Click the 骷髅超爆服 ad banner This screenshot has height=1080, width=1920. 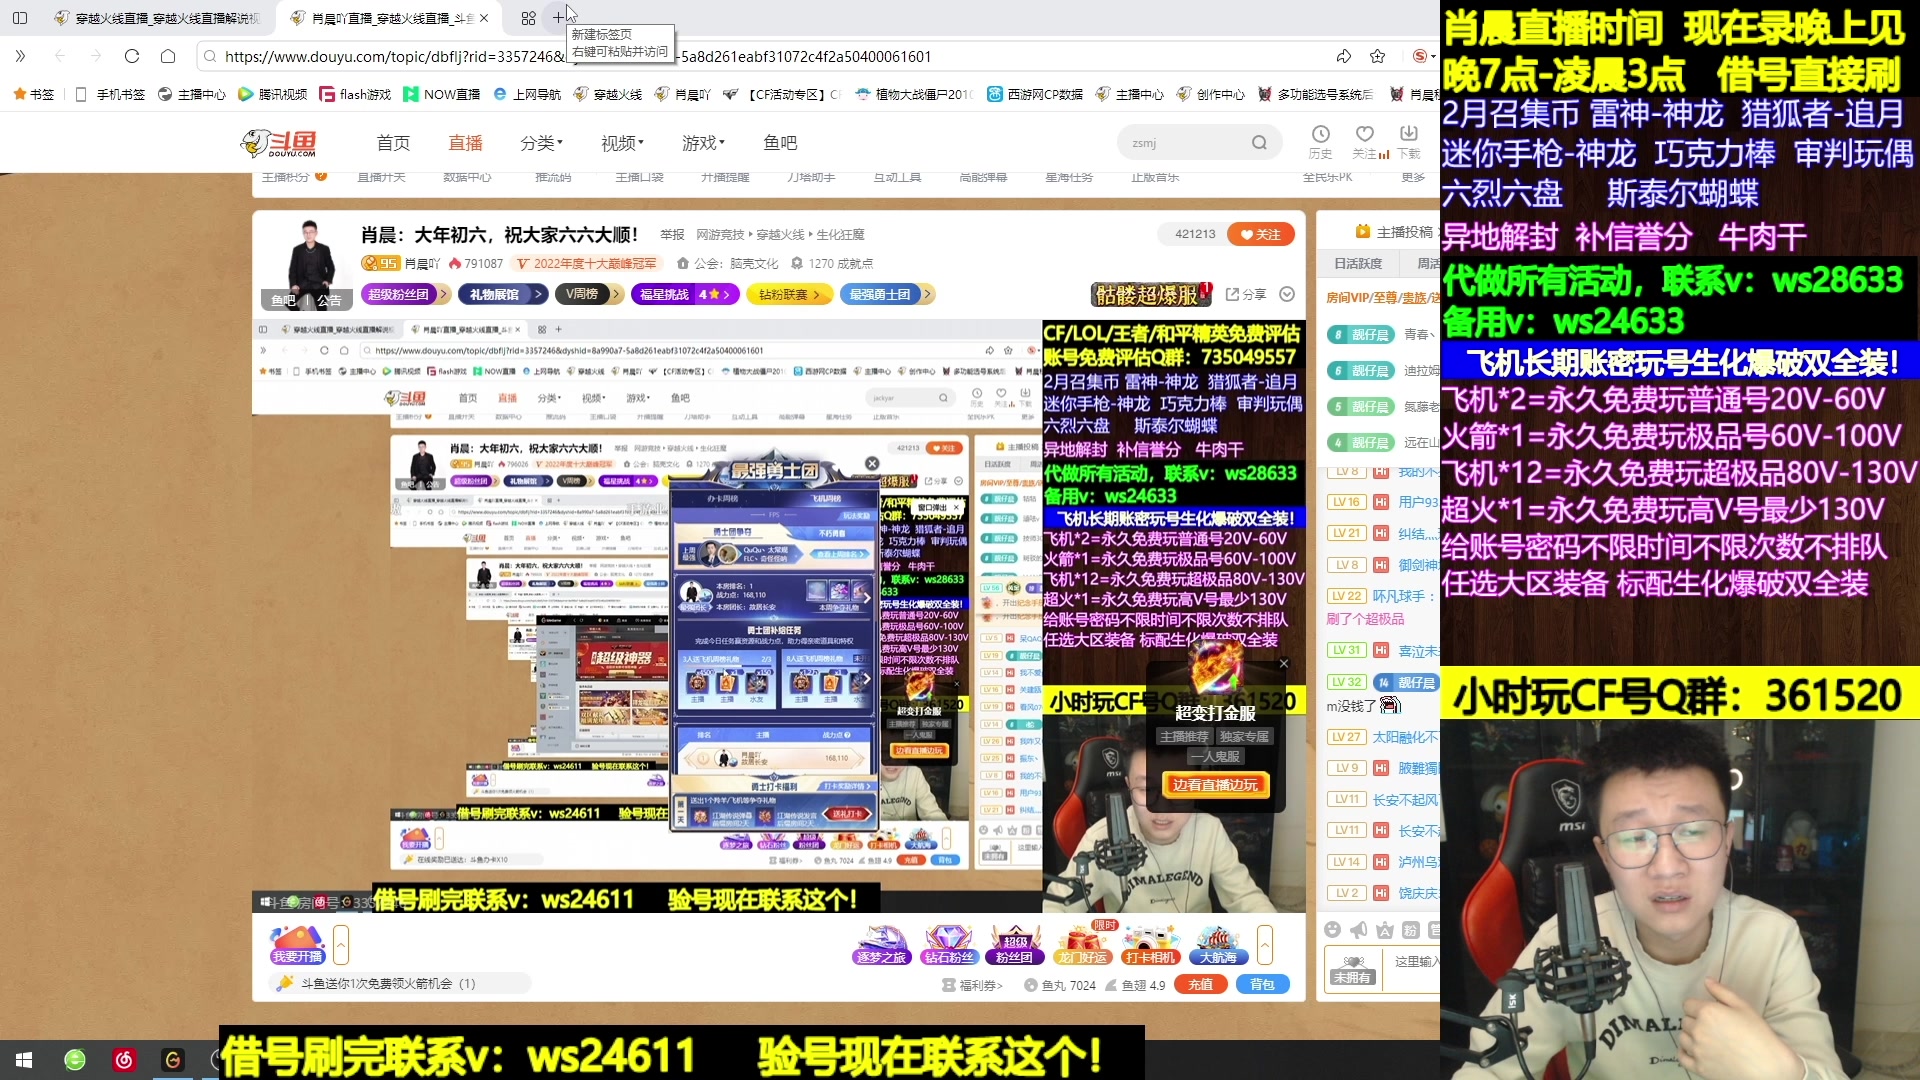point(1151,294)
